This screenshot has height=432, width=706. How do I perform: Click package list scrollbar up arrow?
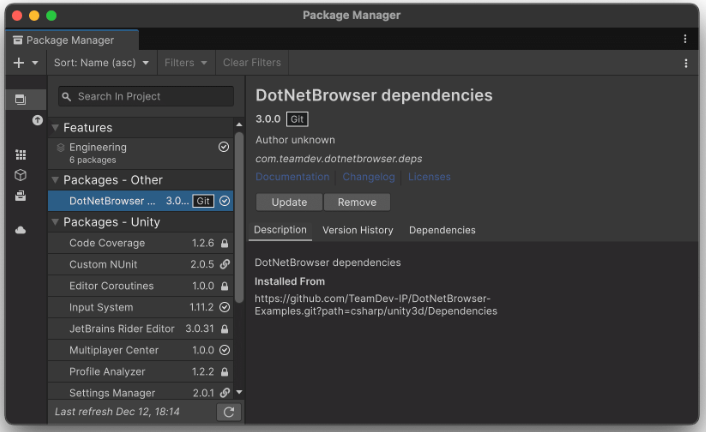tap(239, 124)
